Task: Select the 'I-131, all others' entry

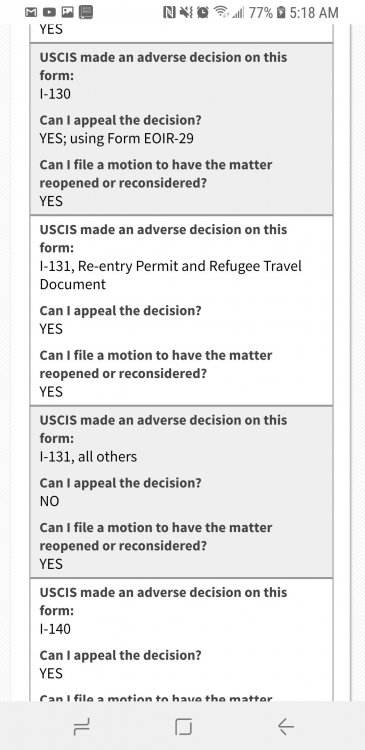Action: [88, 457]
